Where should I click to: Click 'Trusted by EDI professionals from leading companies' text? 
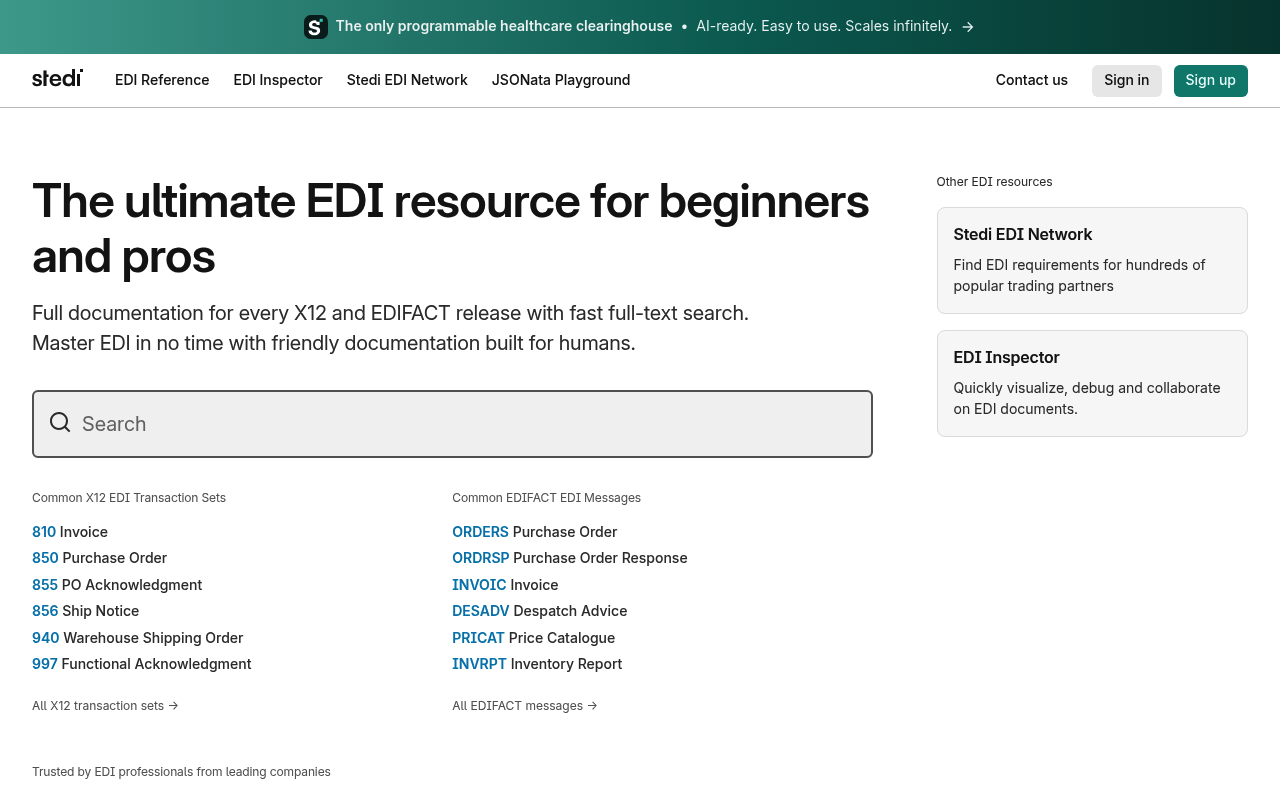point(181,772)
